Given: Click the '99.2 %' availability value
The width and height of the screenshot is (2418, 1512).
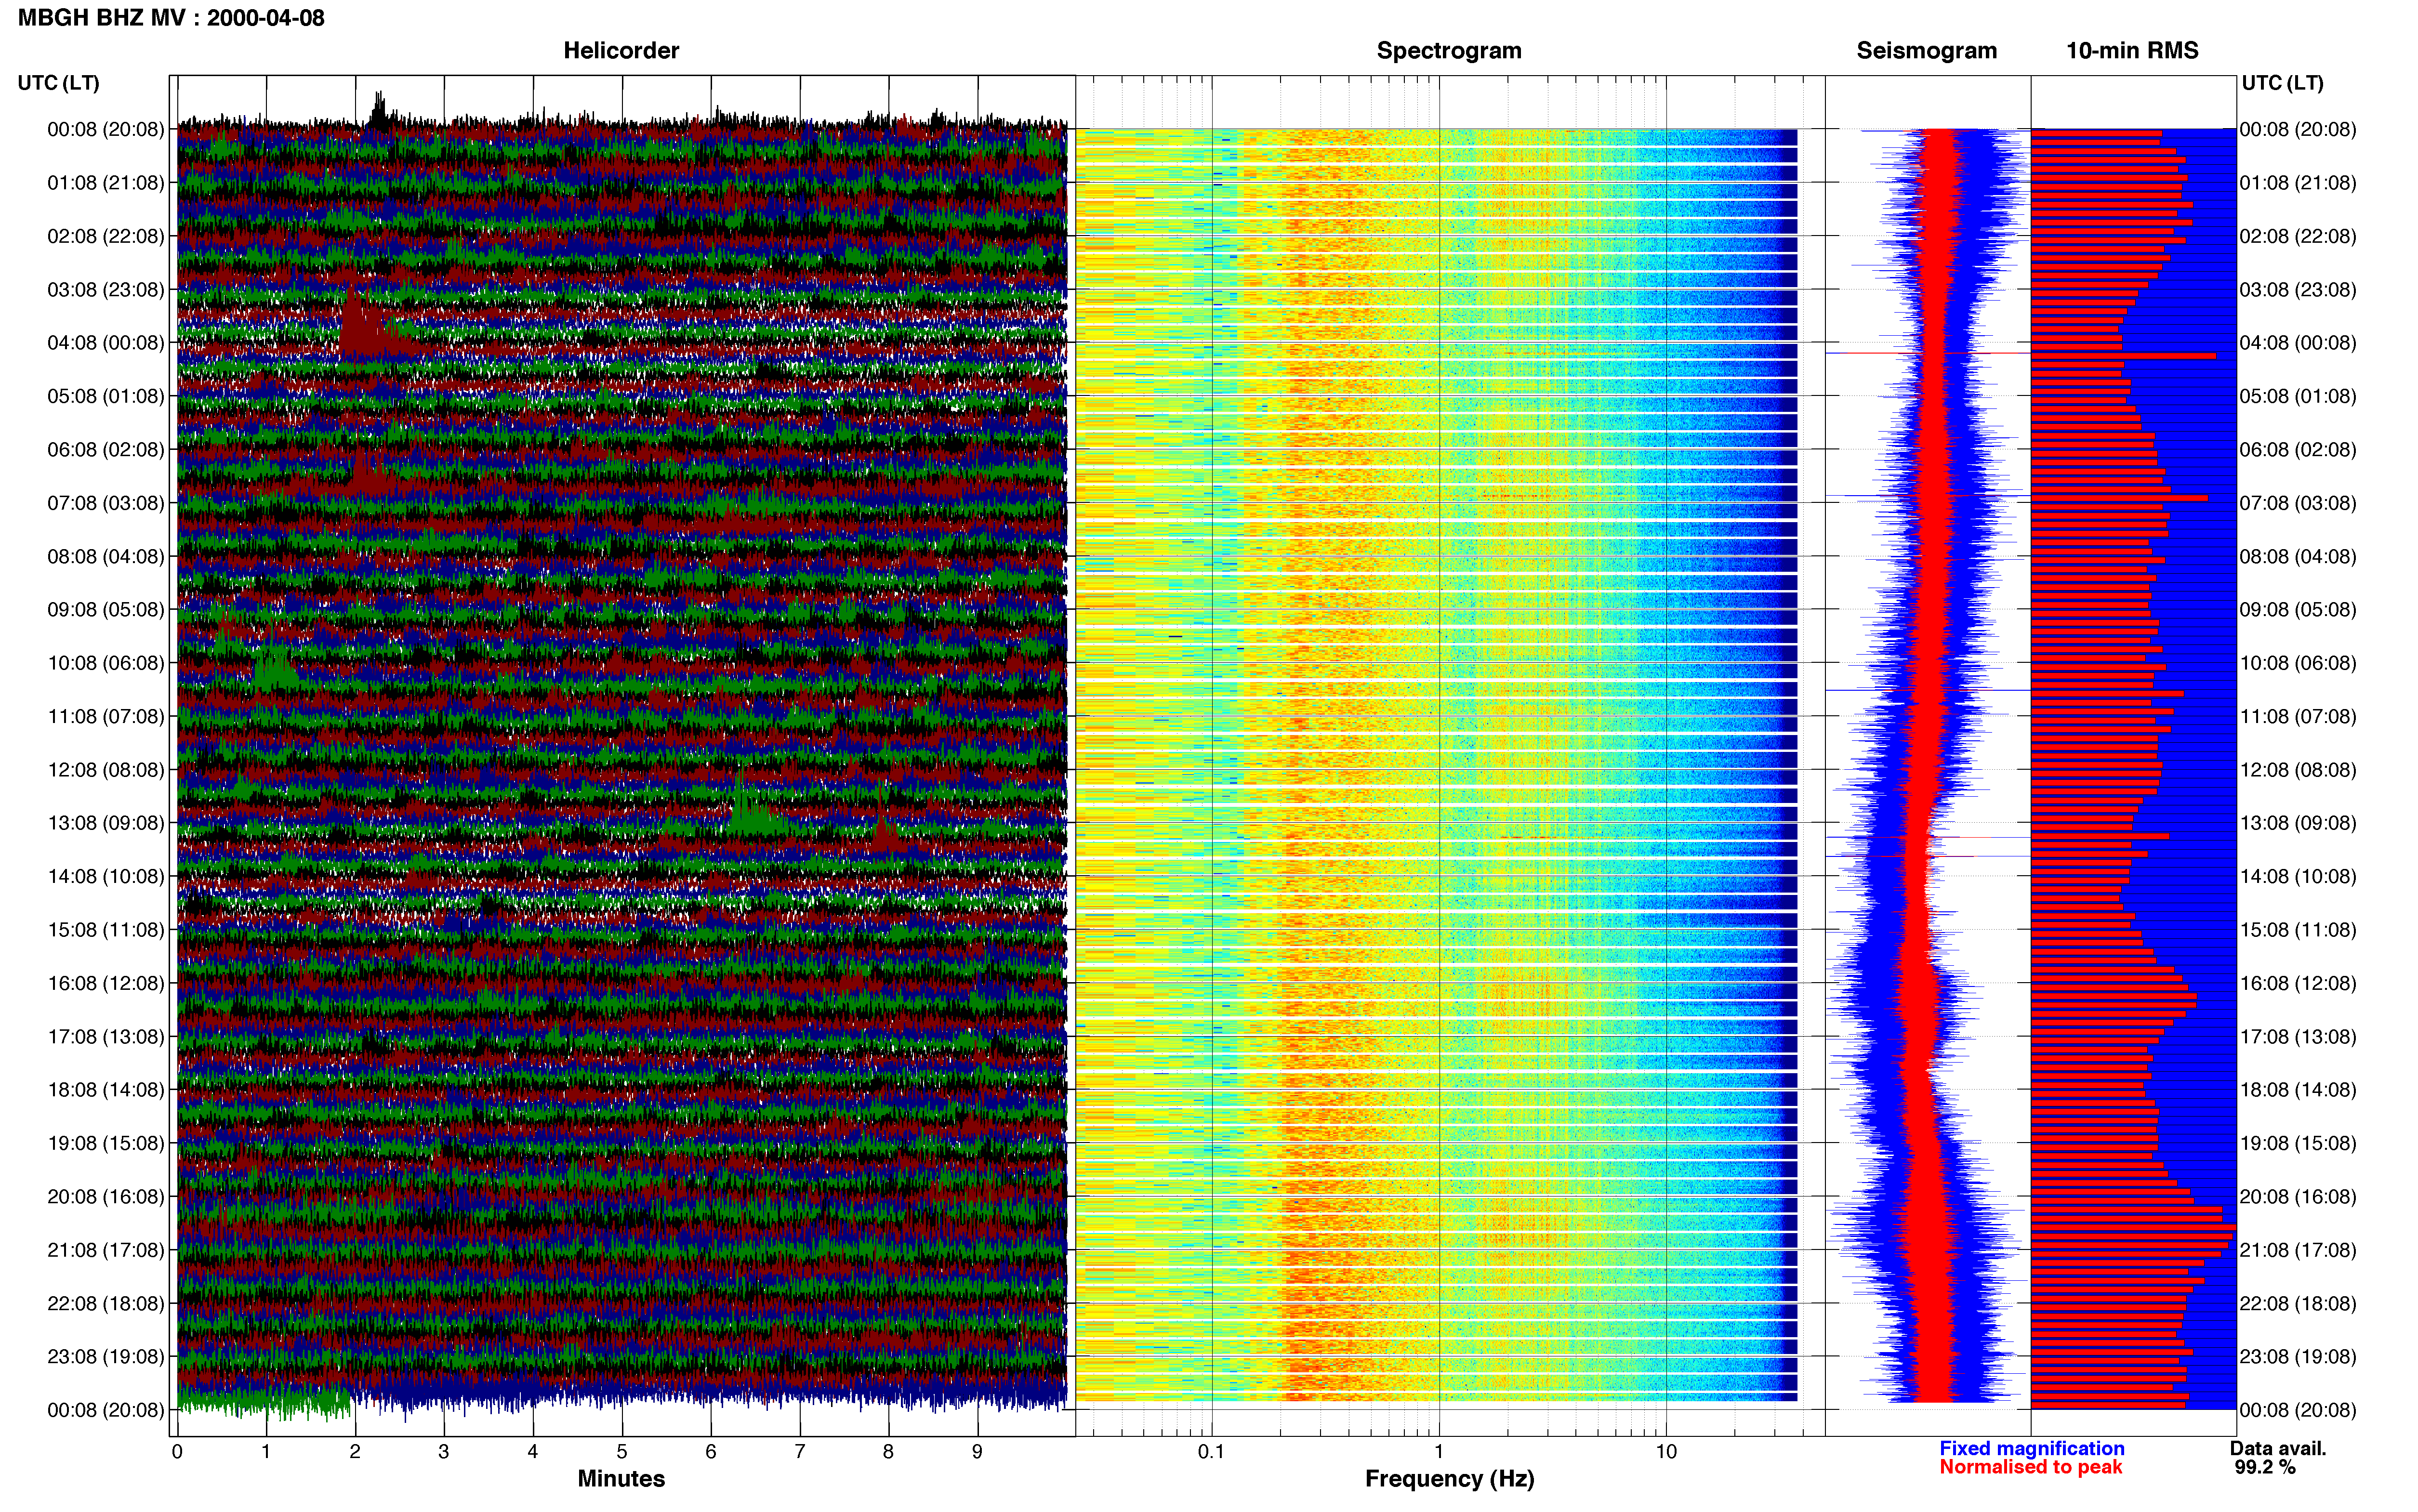Looking at the screenshot, I should click(2265, 1468).
